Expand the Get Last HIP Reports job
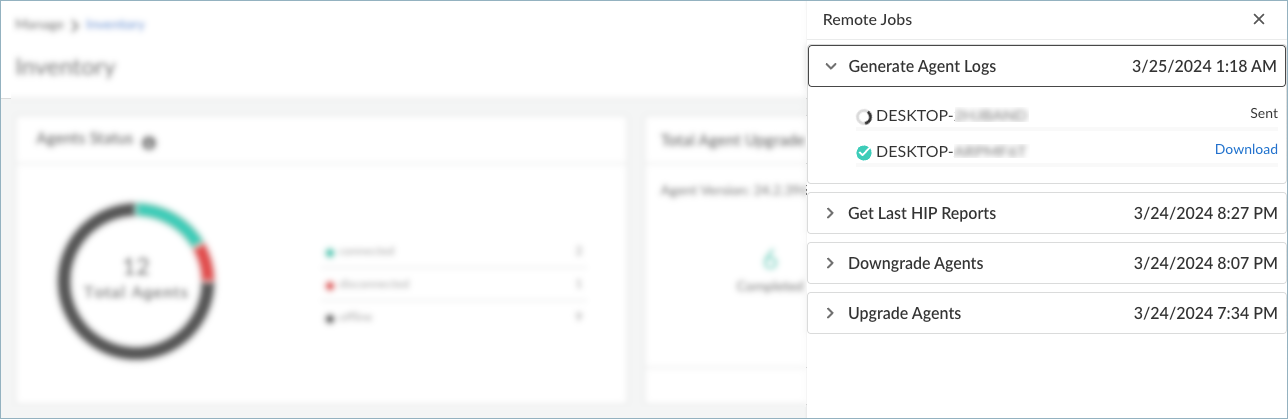The height and width of the screenshot is (419, 1288). (830, 213)
